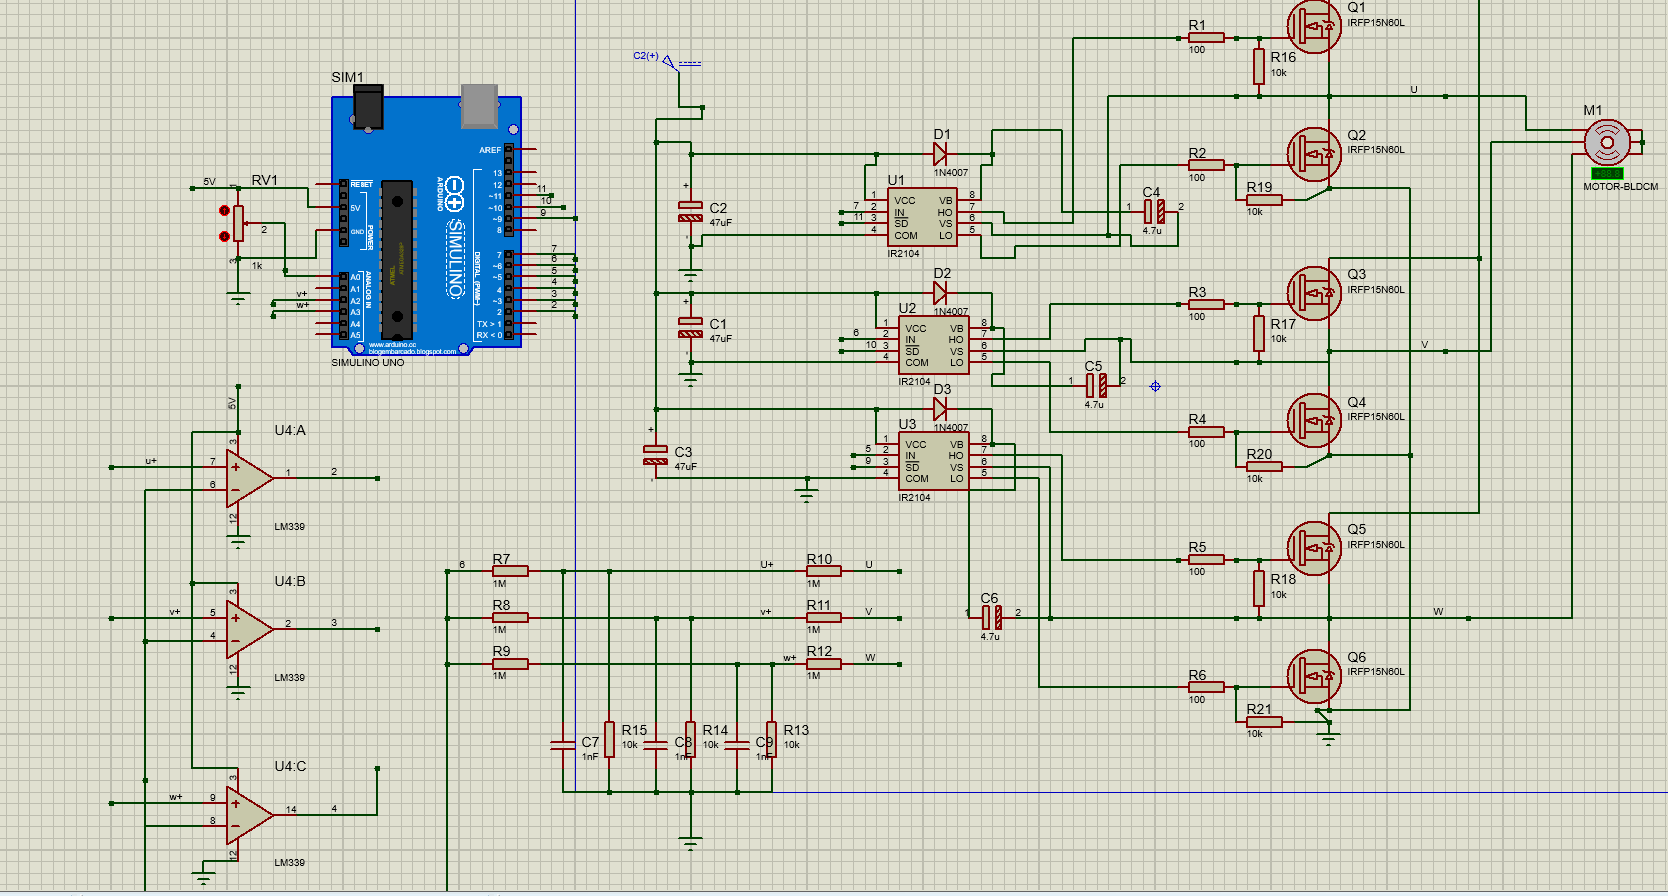Image resolution: width=1668 pixels, height=896 pixels.
Task: Select MOSFET Q4 transistor symbol
Action: (x=1314, y=420)
